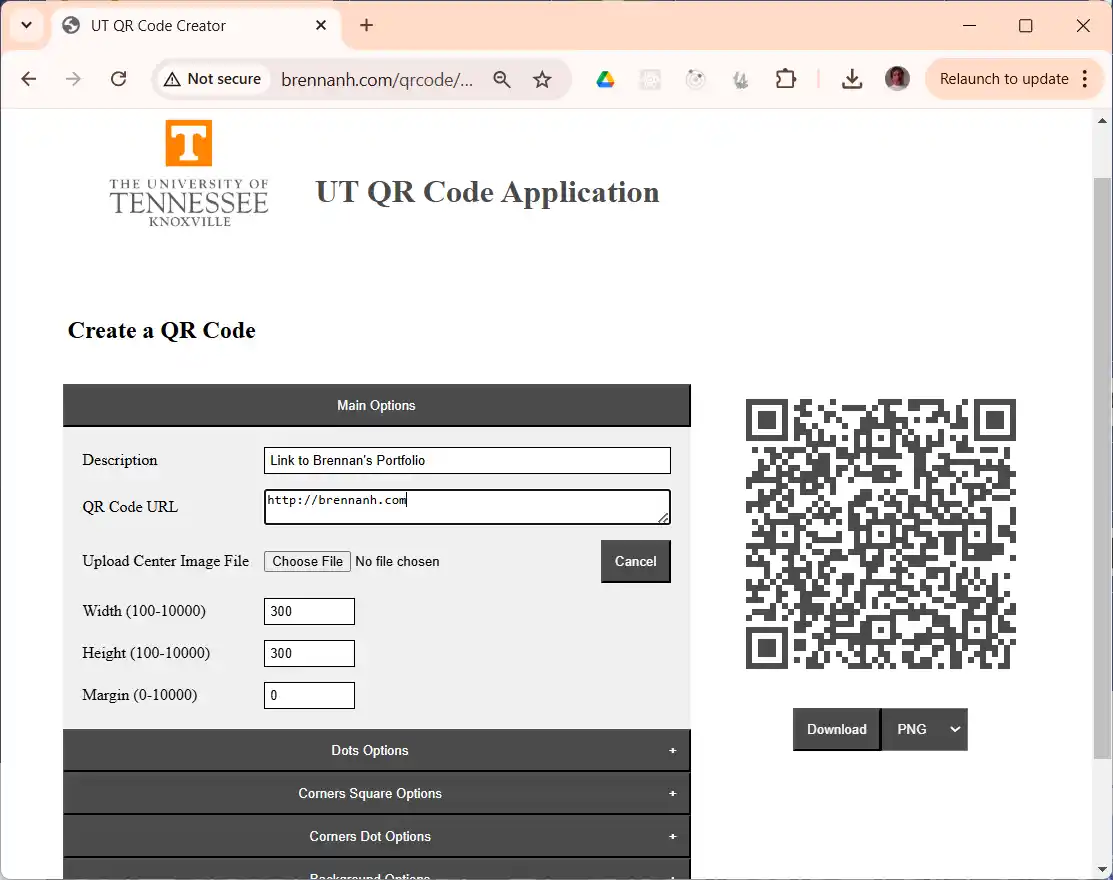This screenshot has width=1113, height=880.
Task: Click the Description text field
Action: (467, 461)
